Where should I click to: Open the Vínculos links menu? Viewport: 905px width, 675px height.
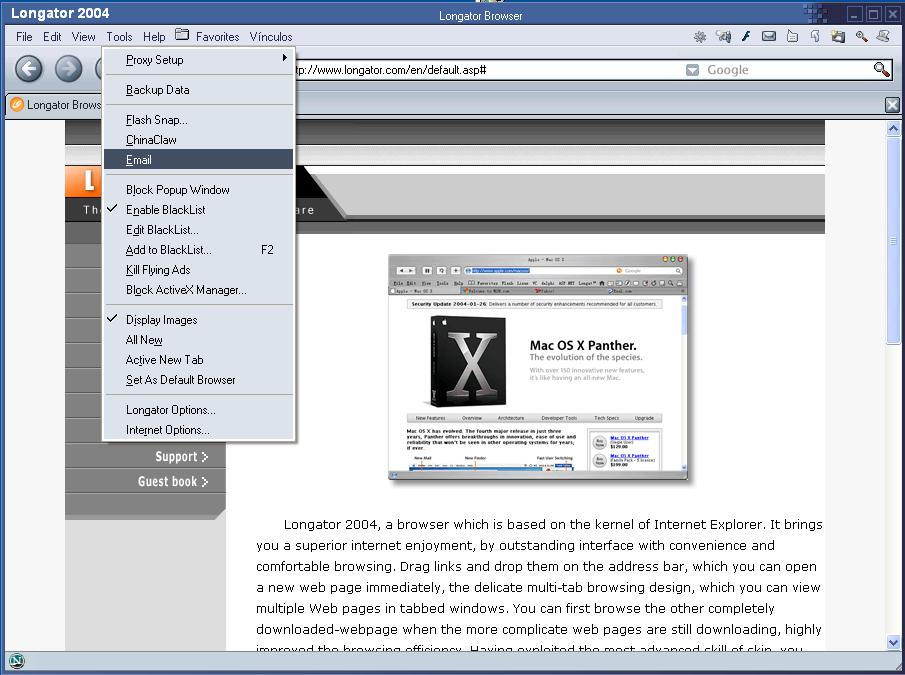pyautogui.click(x=271, y=37)
